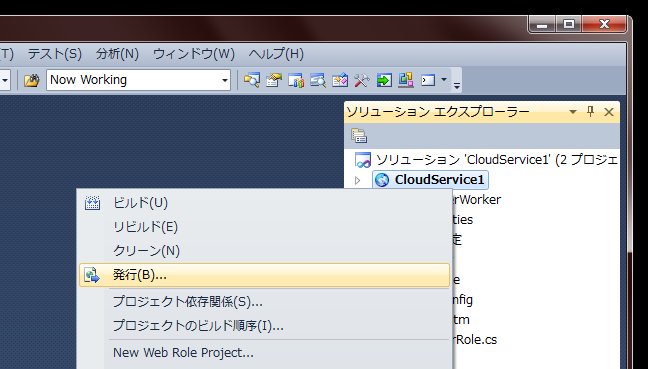Toggle auto hide pin on Solution Explorer
648x369 pixels.
tap(591, 111)
